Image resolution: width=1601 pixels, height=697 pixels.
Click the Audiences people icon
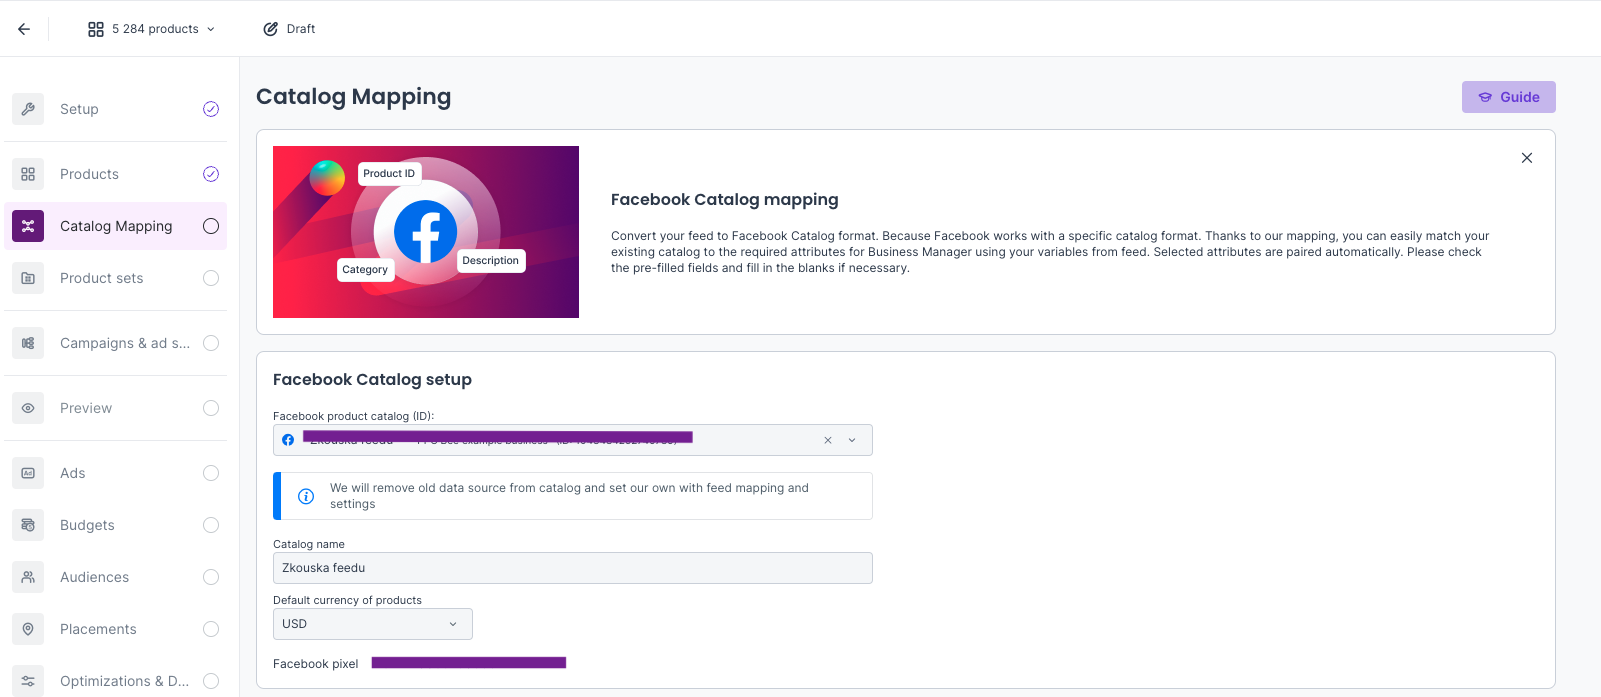coord(28,577)
